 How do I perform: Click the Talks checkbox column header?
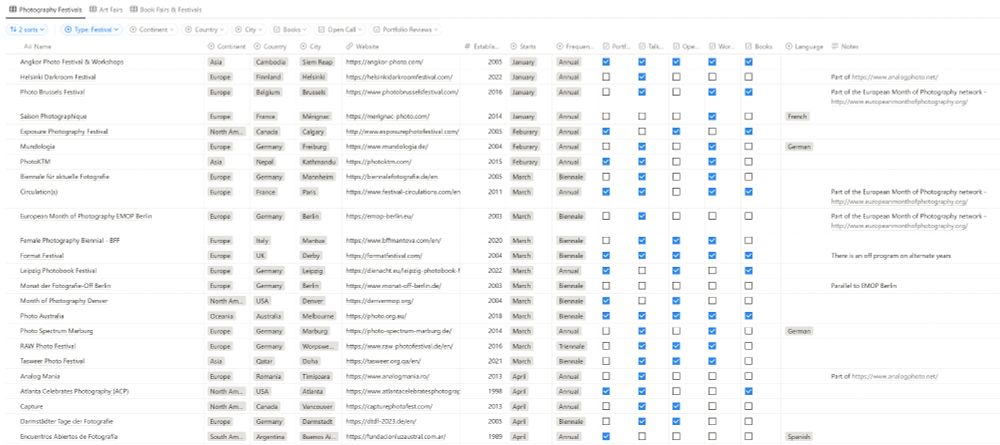click(651, 47)
